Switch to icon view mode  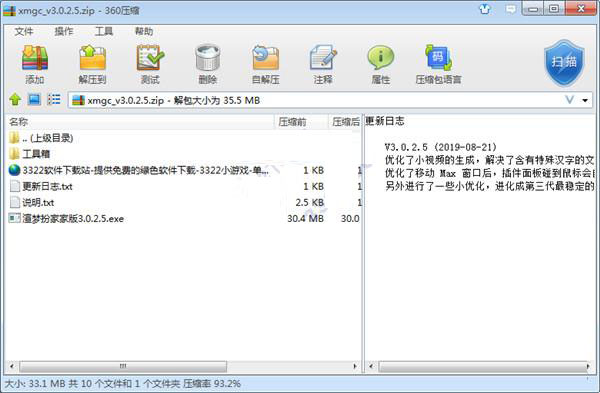[34, 100]
